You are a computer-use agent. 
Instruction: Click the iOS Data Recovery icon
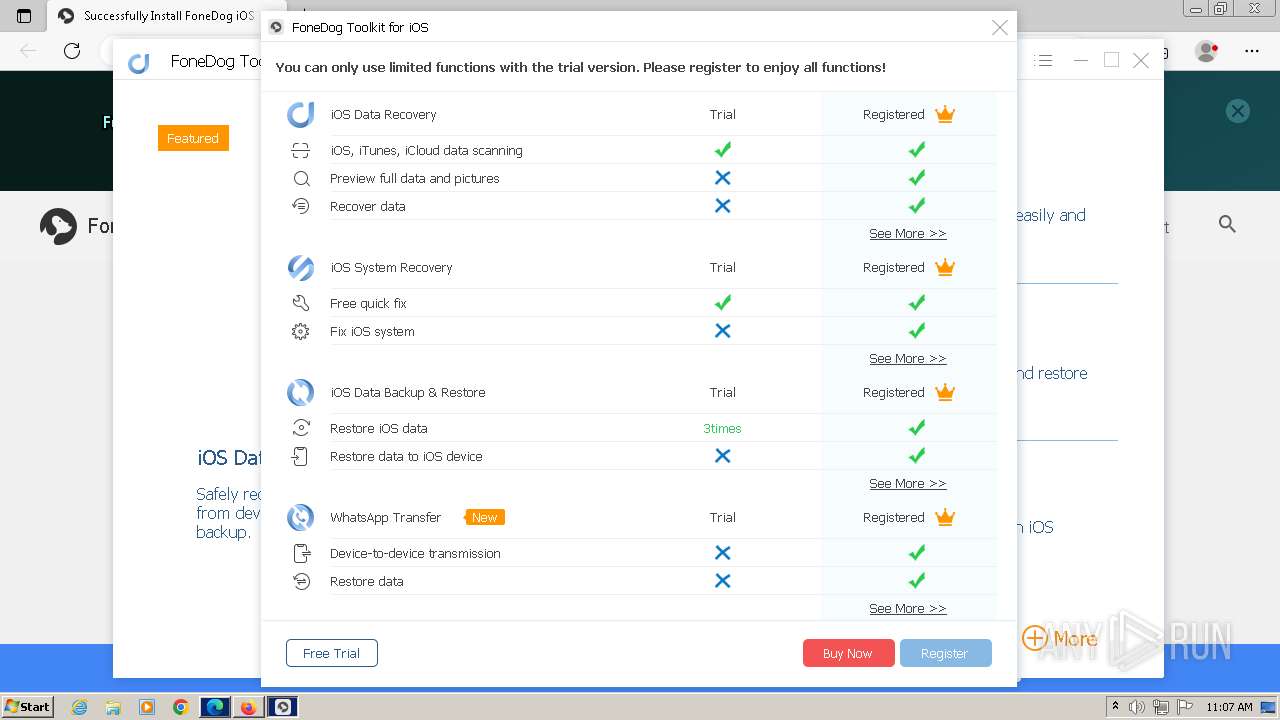(300, 115)
